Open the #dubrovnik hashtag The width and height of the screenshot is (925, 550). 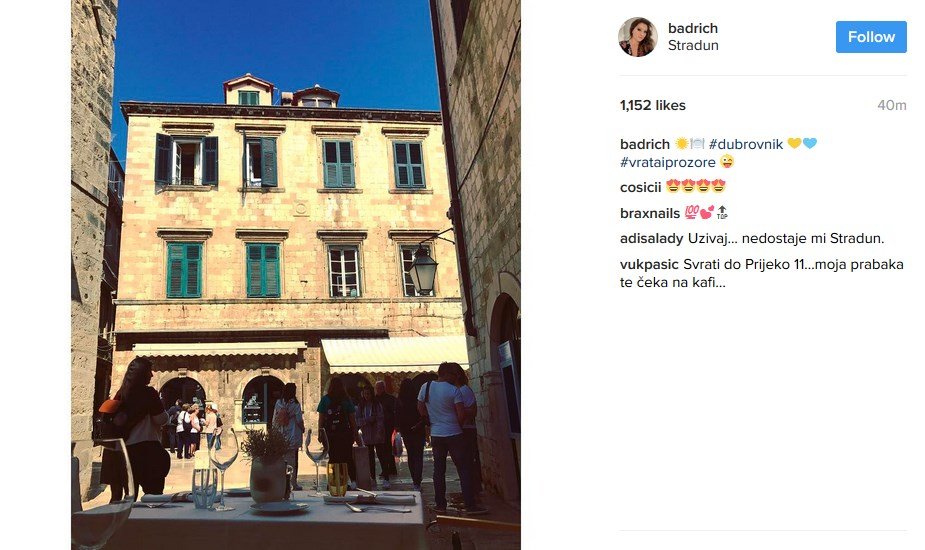click(x=746, y=144)
